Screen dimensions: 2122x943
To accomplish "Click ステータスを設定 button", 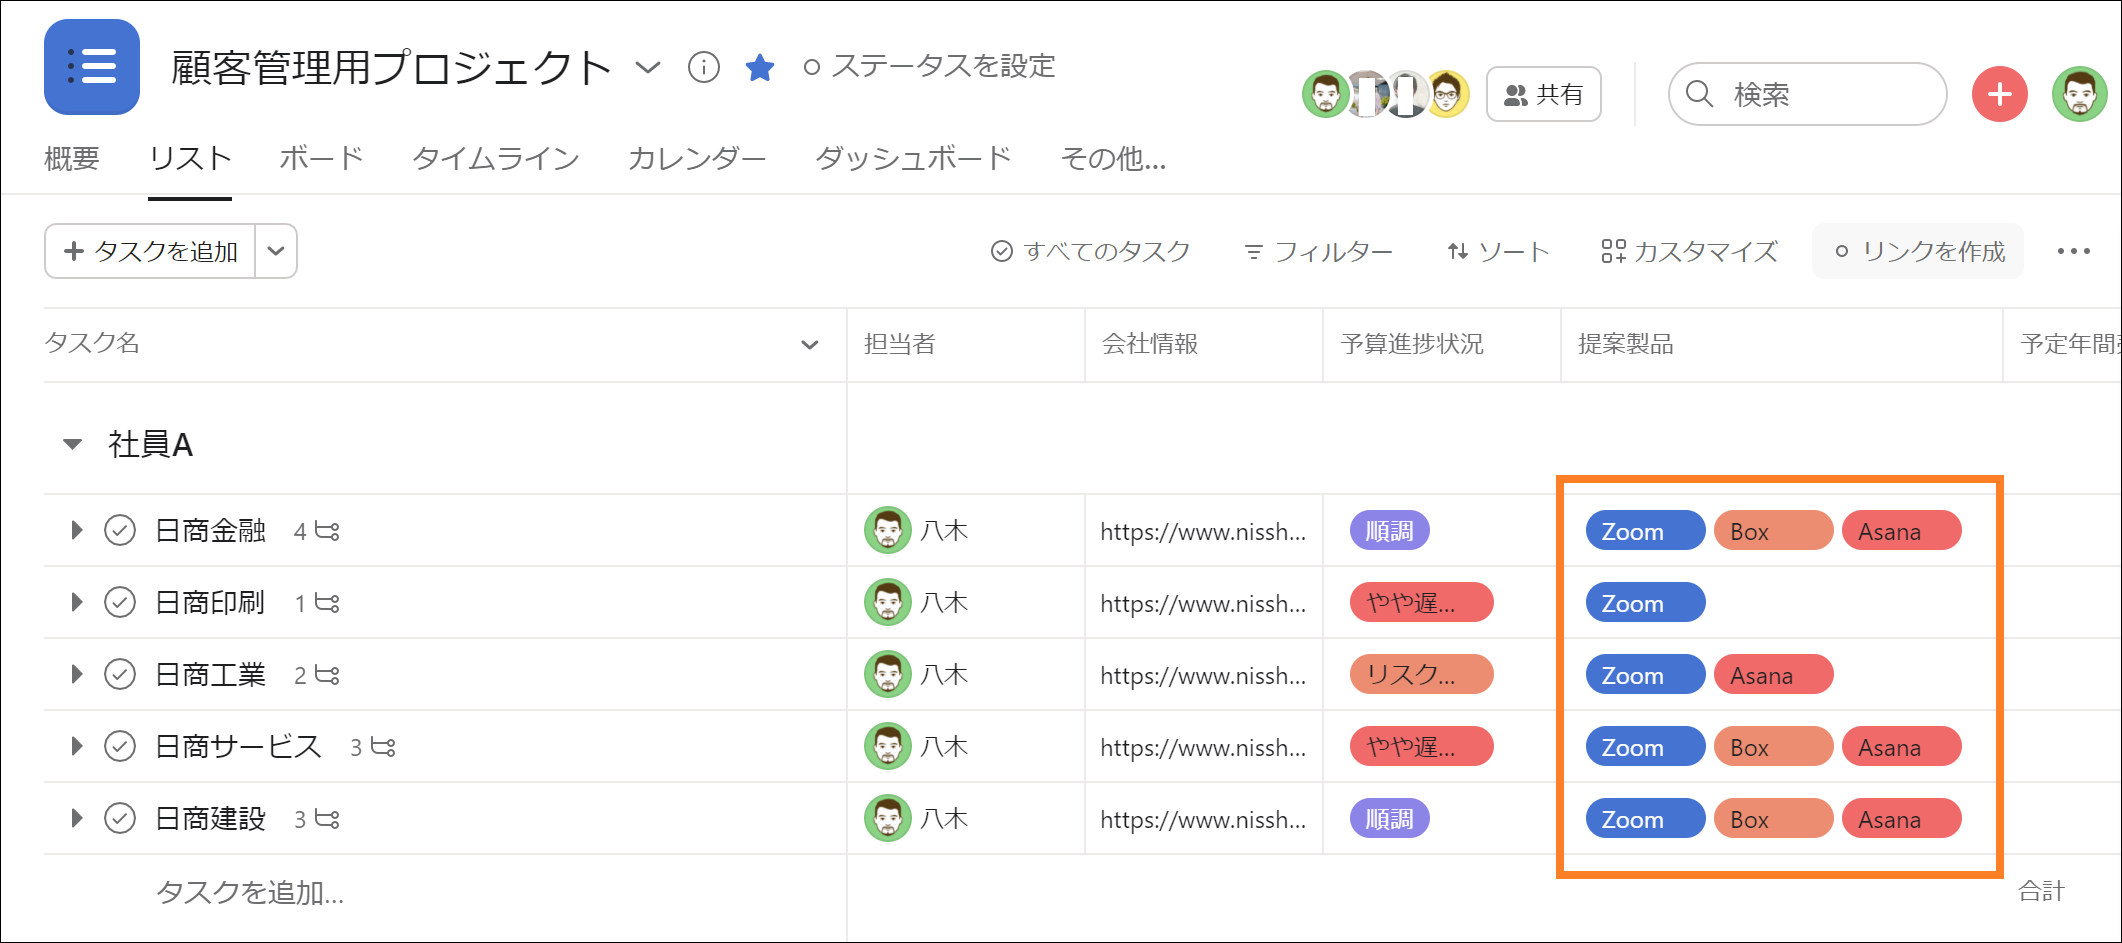I will [930, 67].
